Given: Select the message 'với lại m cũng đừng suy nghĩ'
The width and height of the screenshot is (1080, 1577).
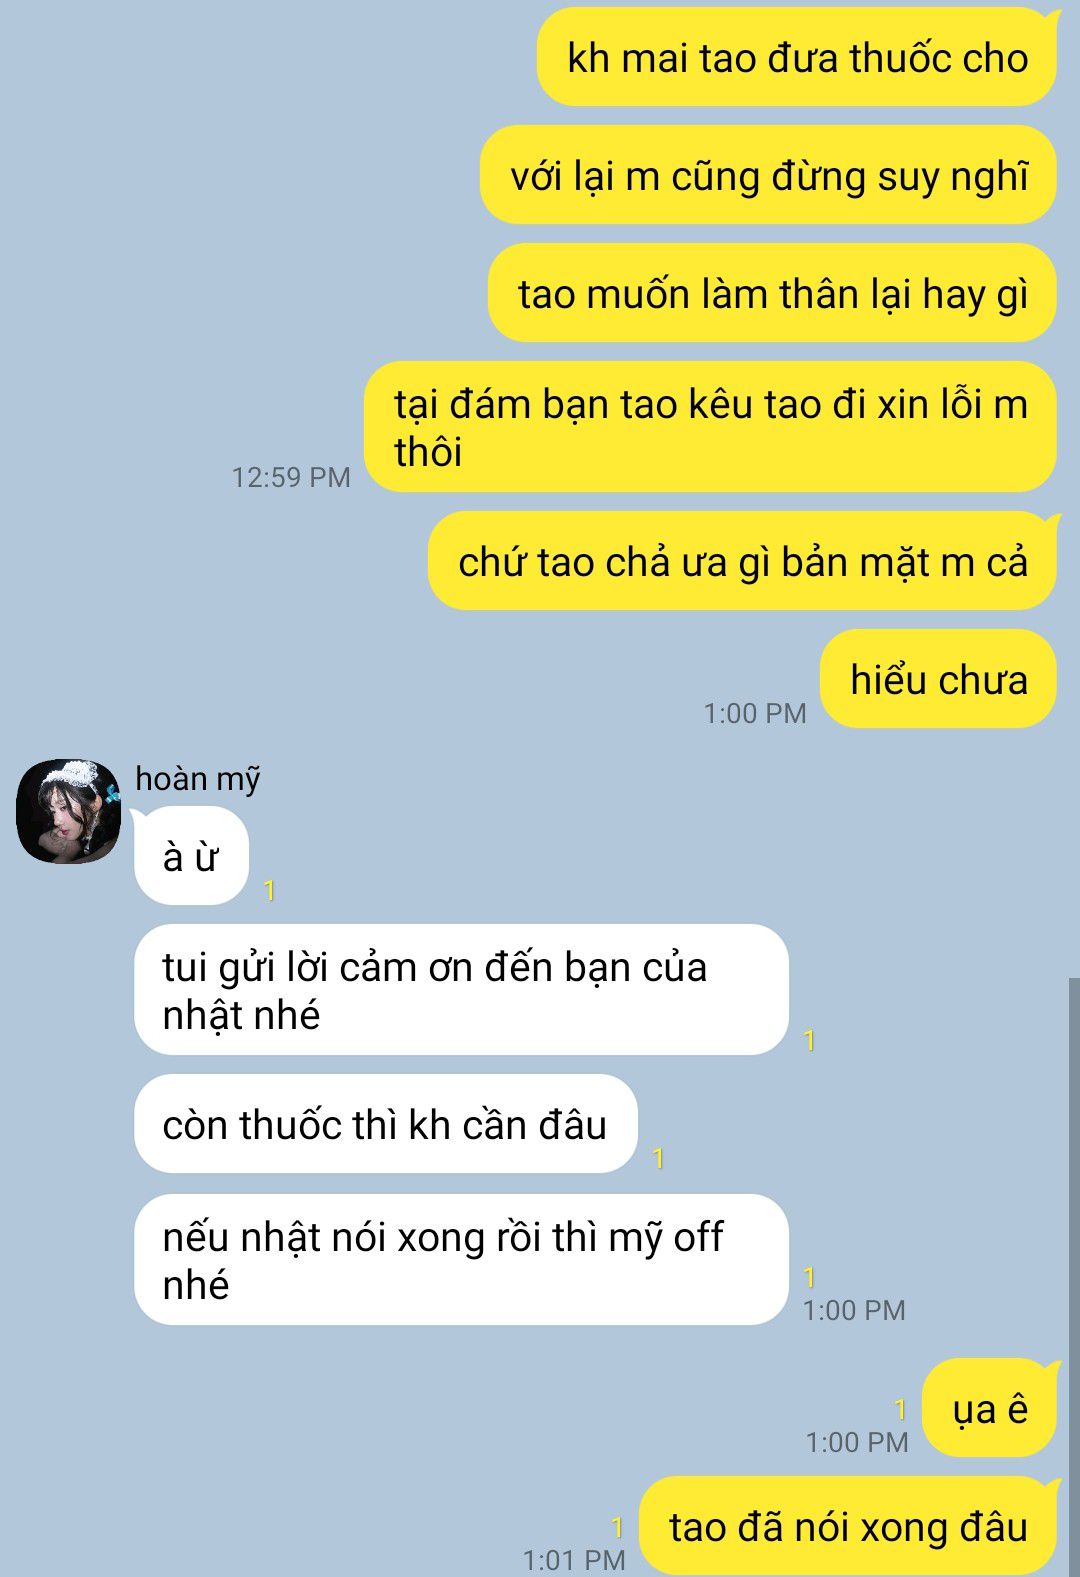Looking at the screenshot, I should [768, 176].
